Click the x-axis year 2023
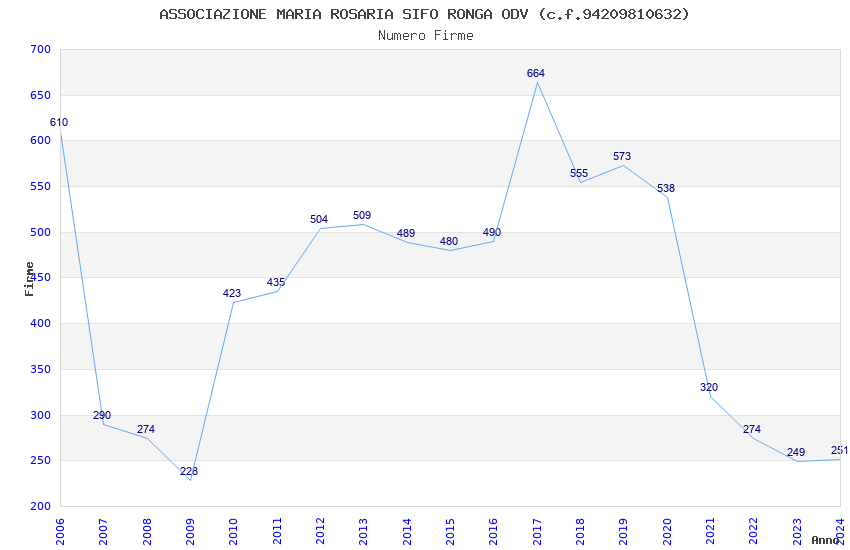The height and width of the screenshot is (550, 850). pos(797,531)
